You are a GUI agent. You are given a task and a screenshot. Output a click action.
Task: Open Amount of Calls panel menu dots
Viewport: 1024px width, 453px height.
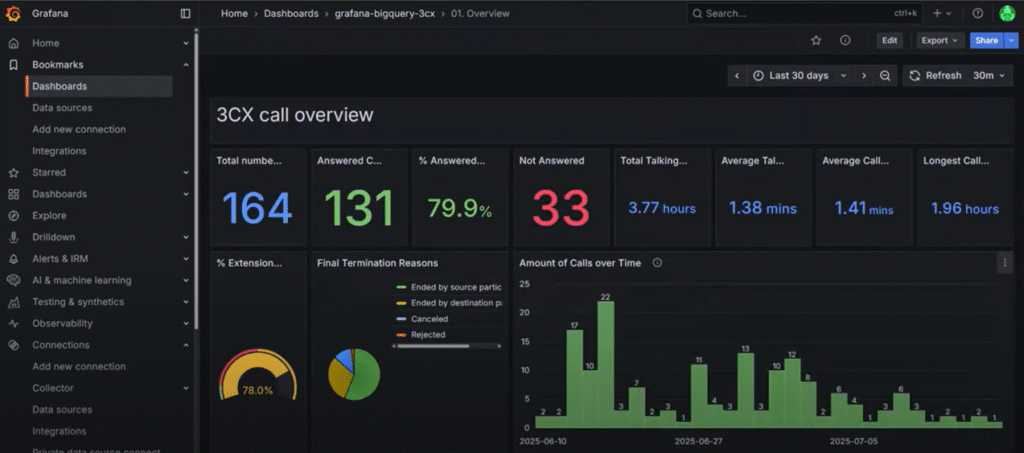(1004, 263)
